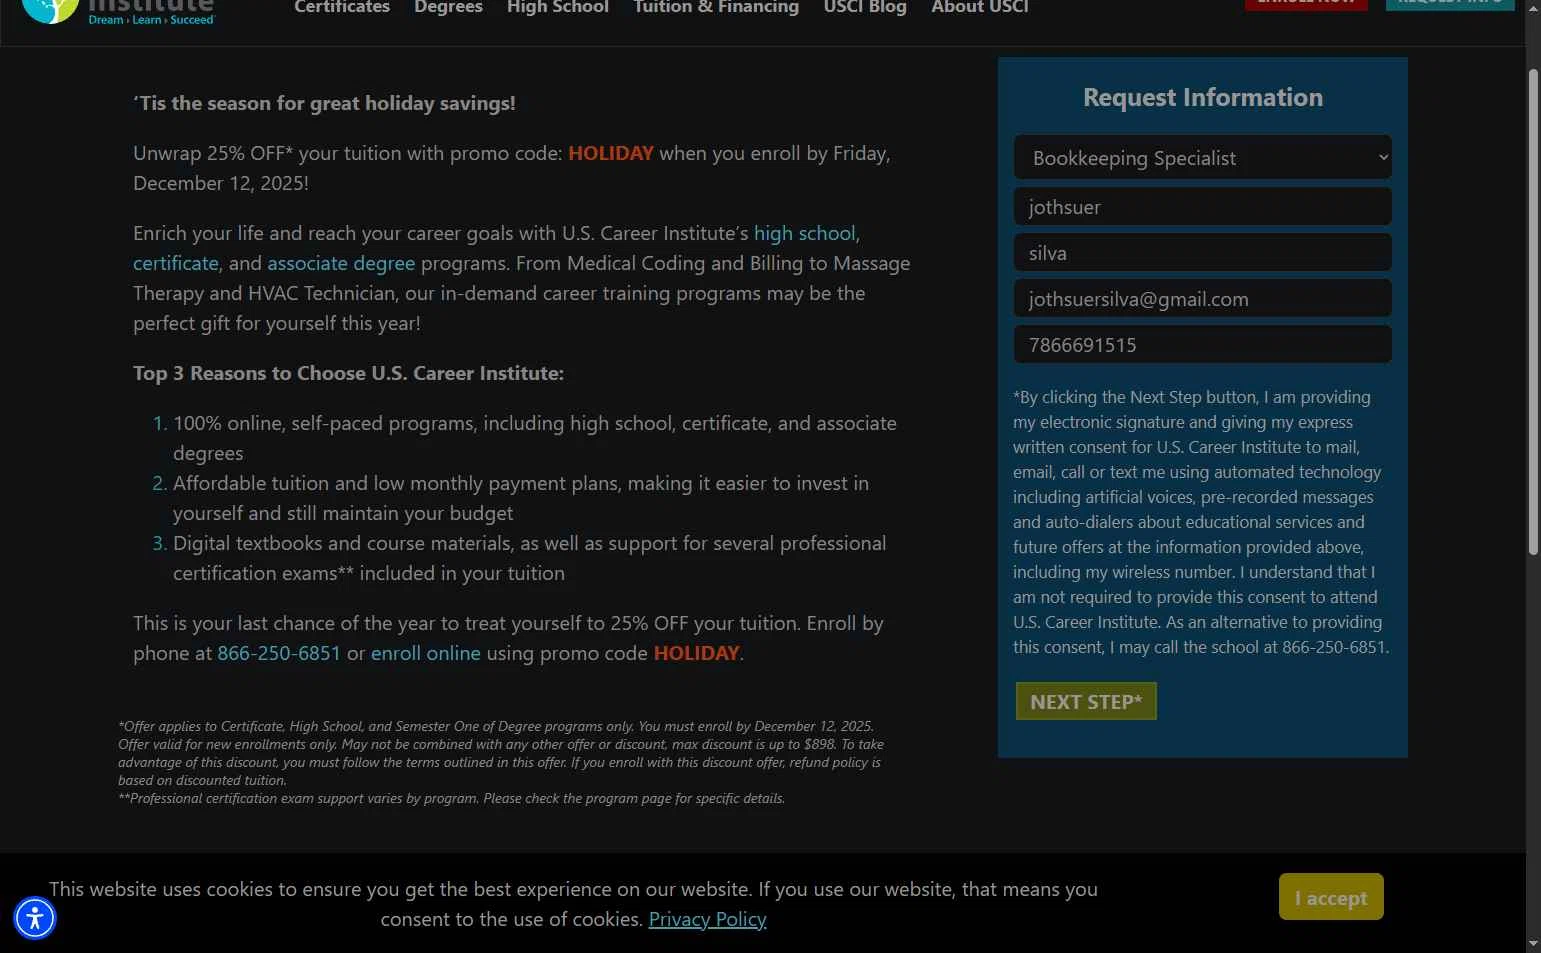
Task: Click the teal Request Info header button
Action: click(x=1450, y=4)
